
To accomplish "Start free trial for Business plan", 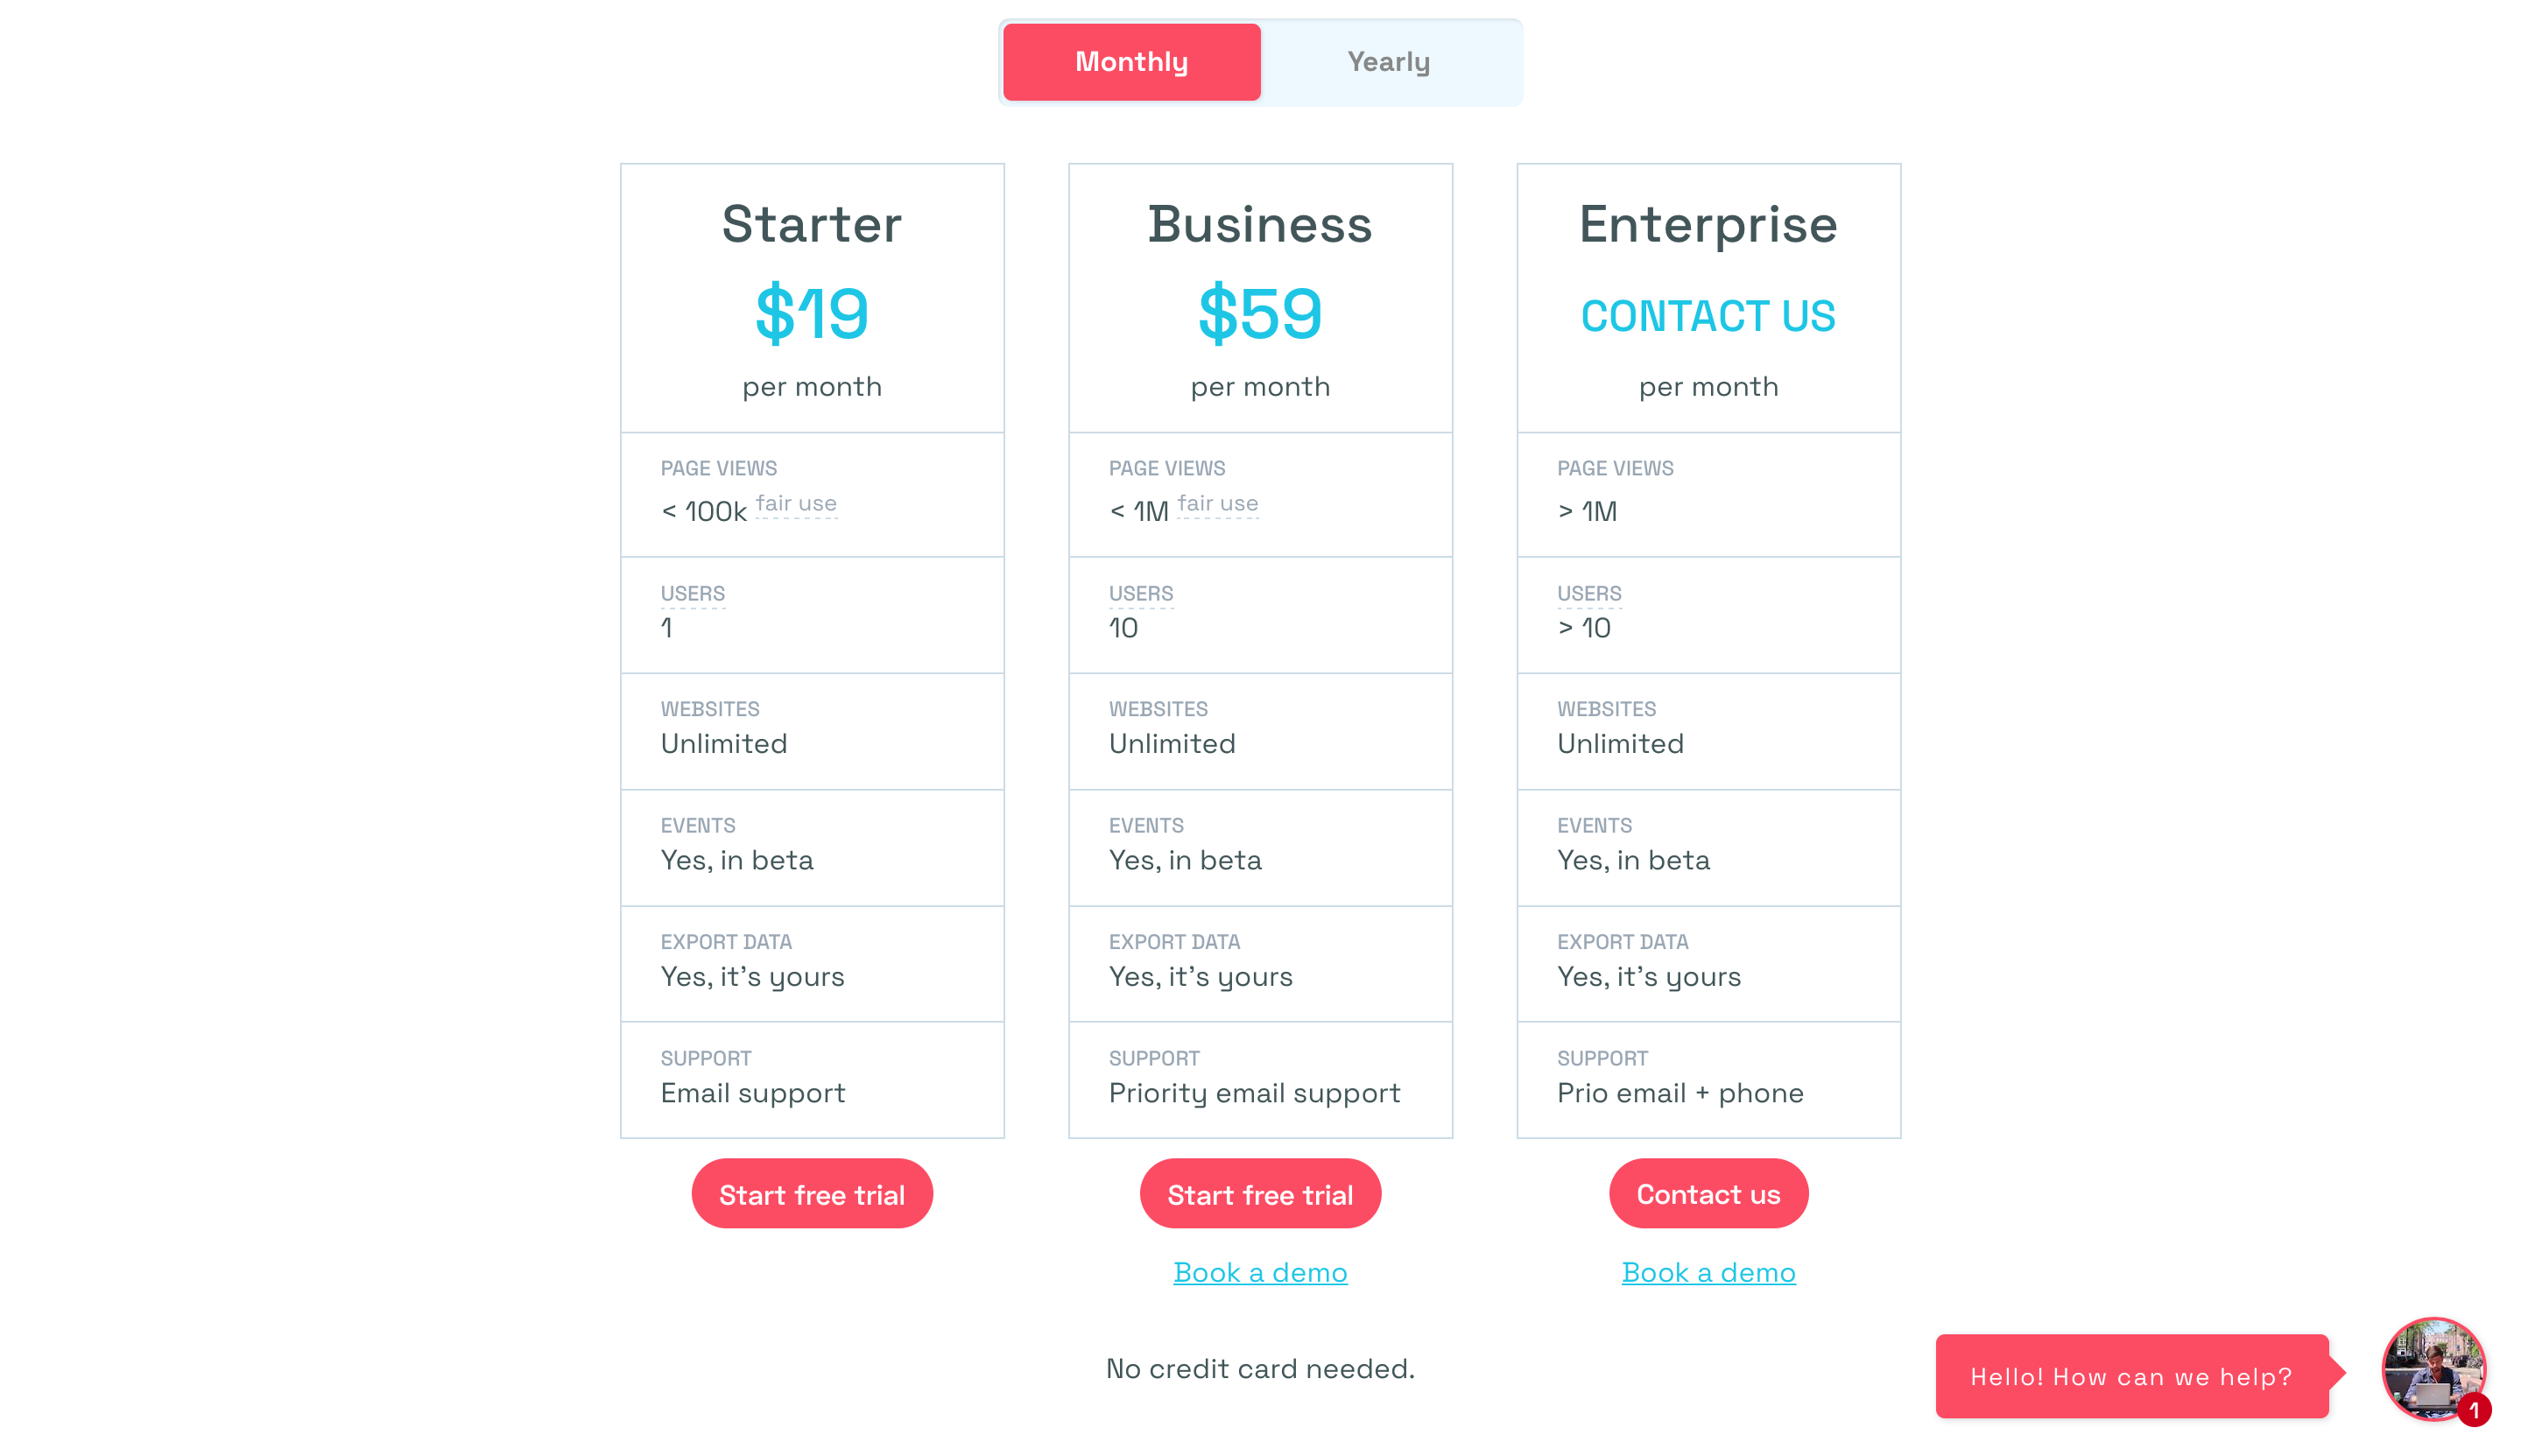I will click(1260, 1194).
